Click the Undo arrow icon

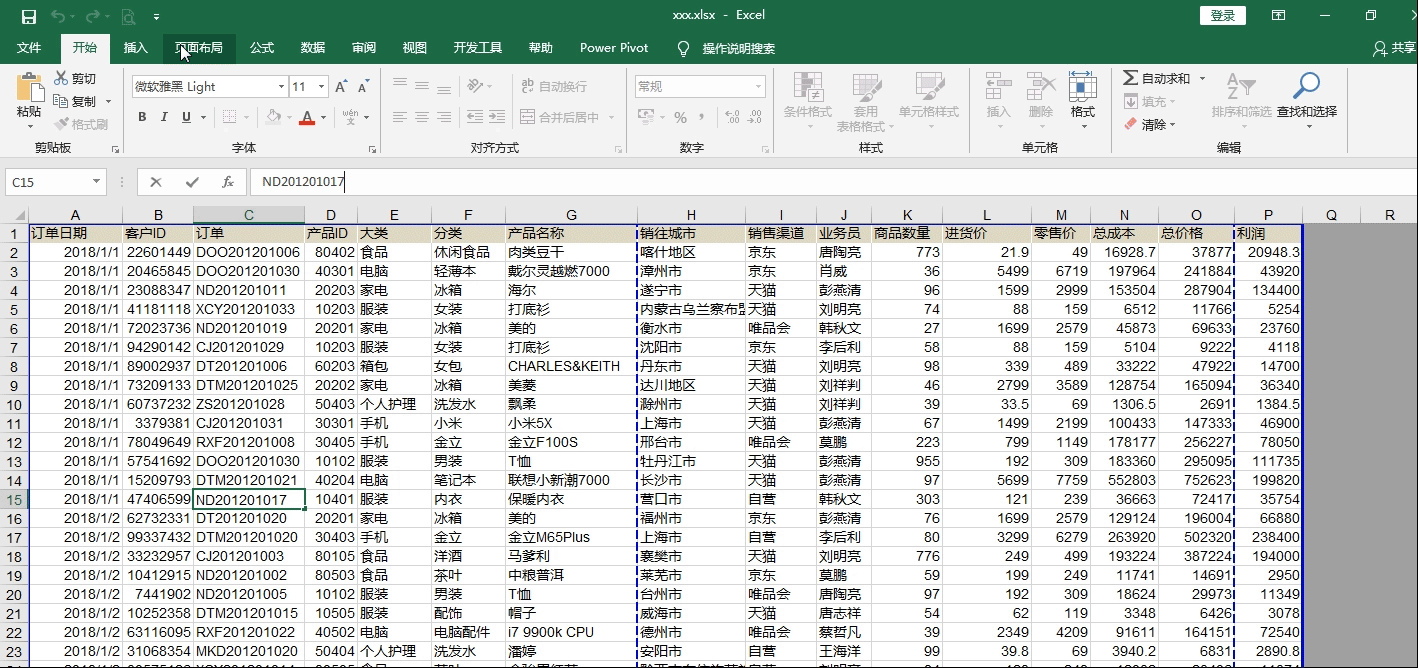57,16
